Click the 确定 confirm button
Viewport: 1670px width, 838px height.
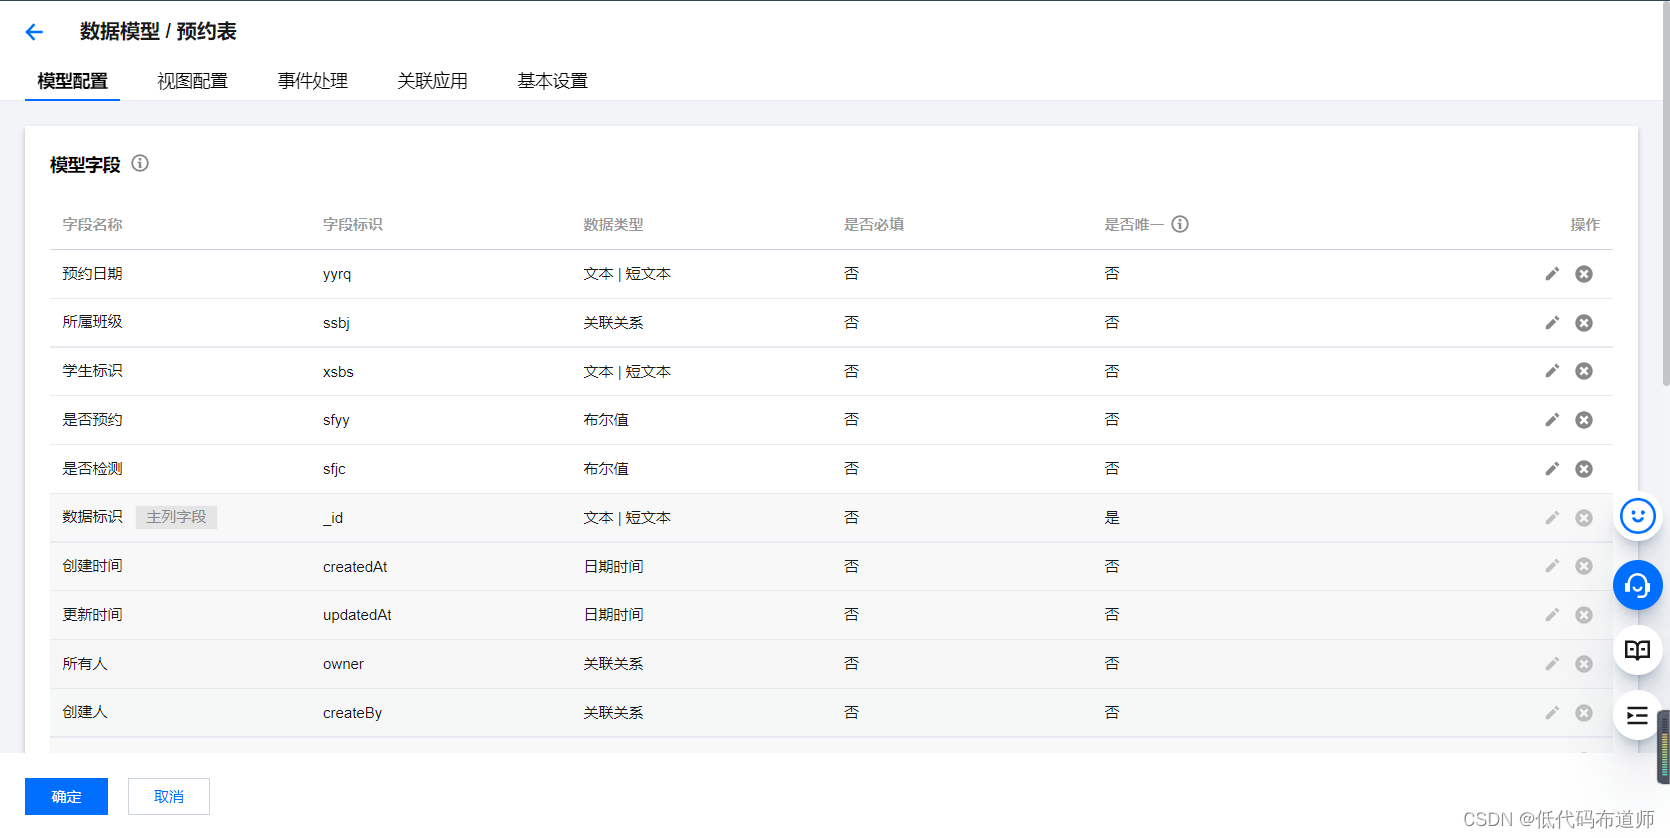(66, 796)
